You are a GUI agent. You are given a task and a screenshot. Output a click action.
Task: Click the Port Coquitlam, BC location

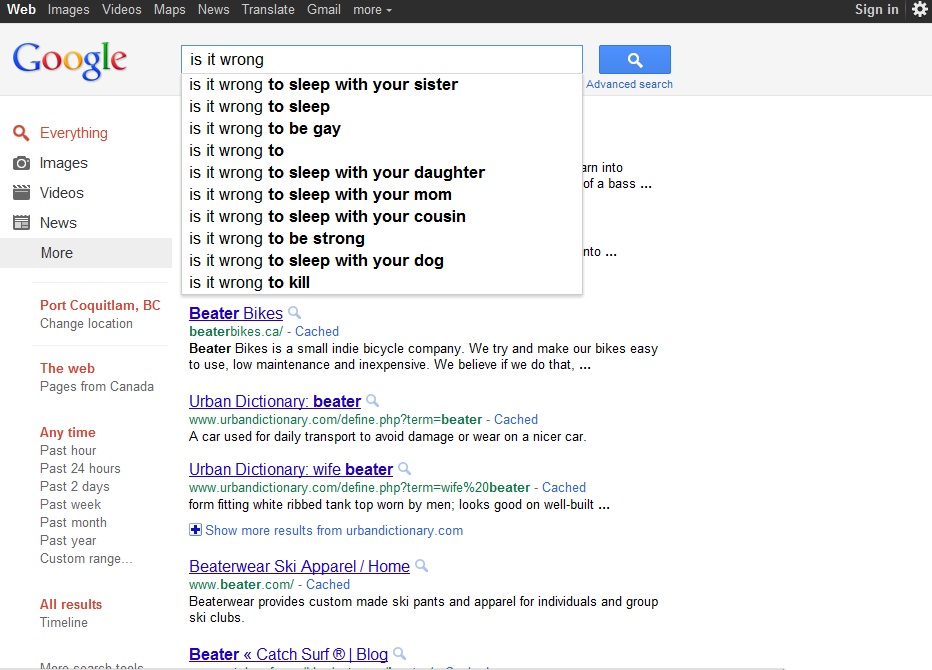point(100,305)
